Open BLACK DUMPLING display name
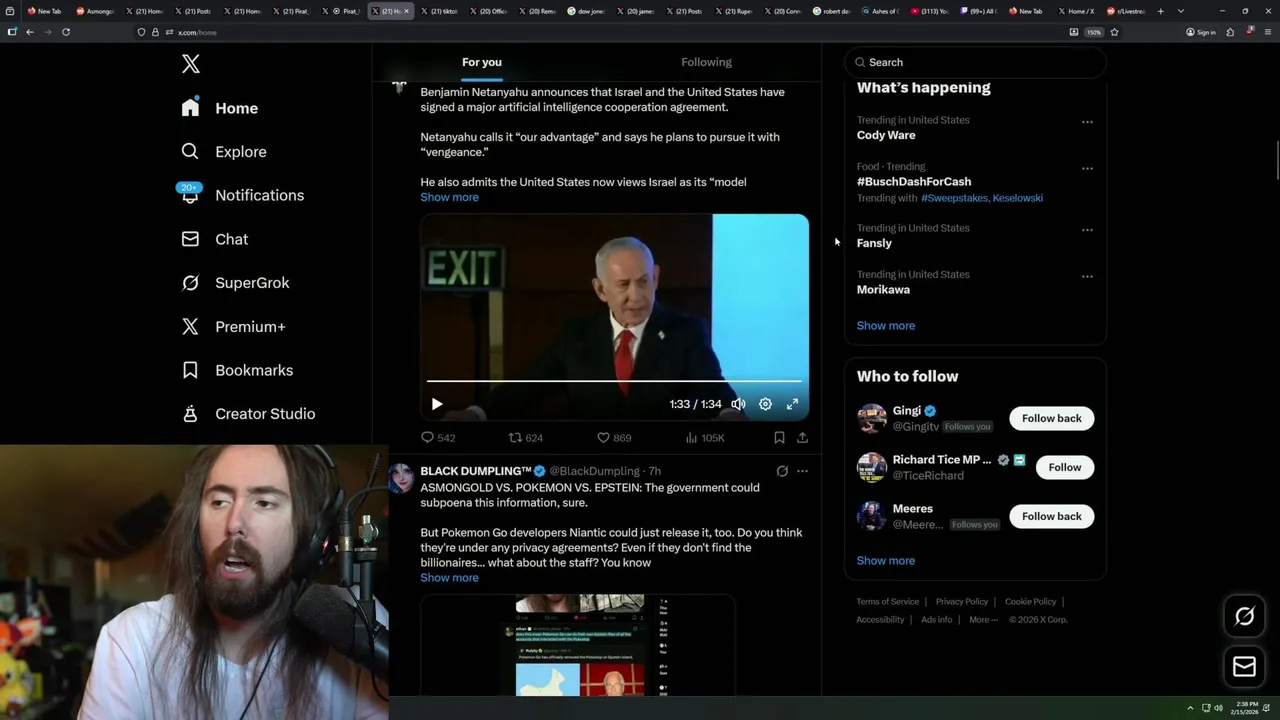The width and height of the screenshot is (1280, 720). point(475,471)
